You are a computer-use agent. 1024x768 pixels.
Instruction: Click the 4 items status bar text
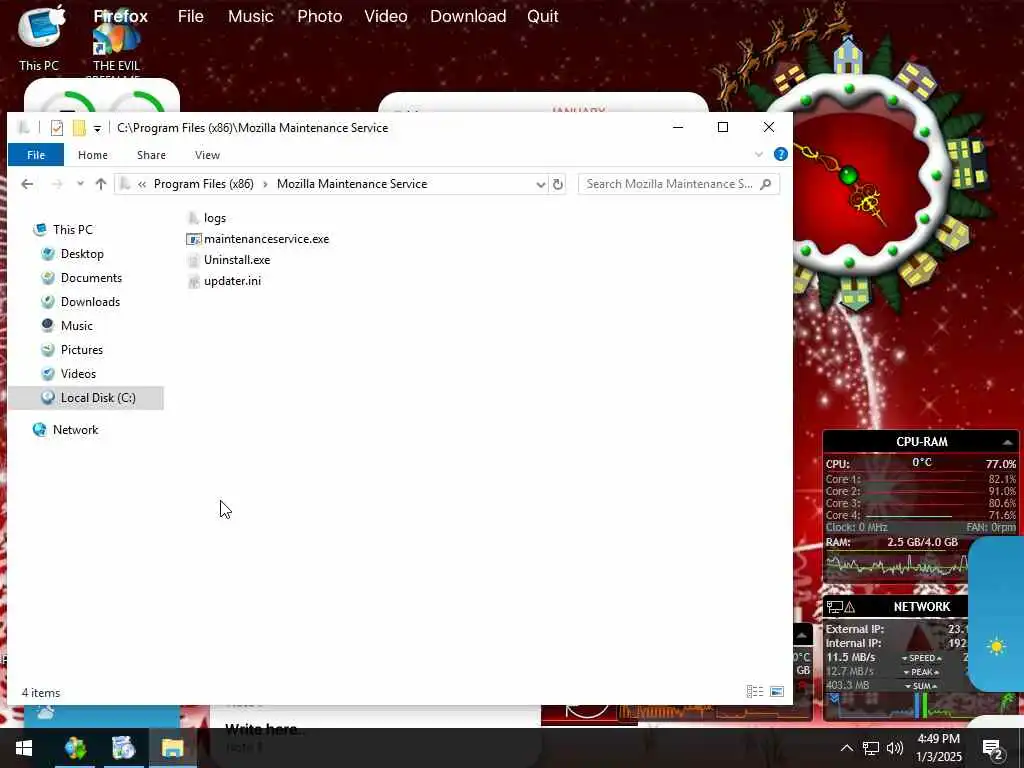tap(40, 693)
